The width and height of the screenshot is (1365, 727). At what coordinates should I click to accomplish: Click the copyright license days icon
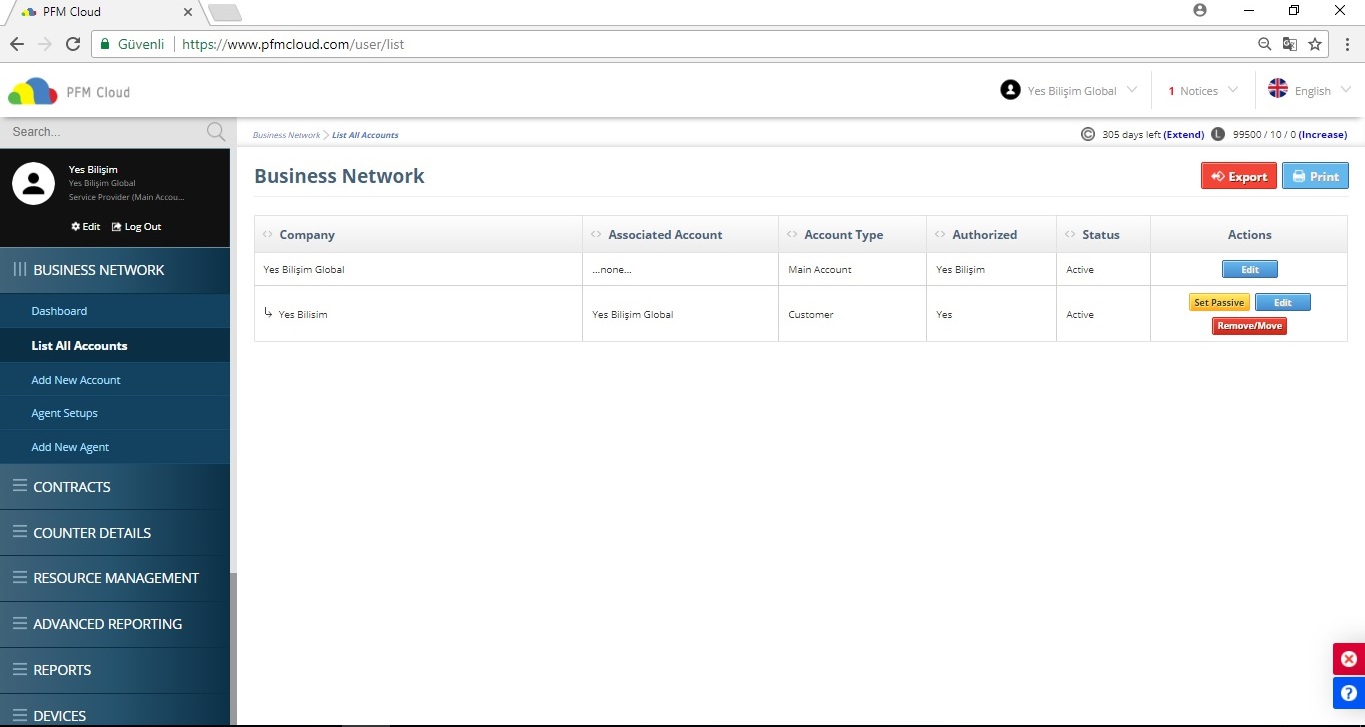(1088, 134)
